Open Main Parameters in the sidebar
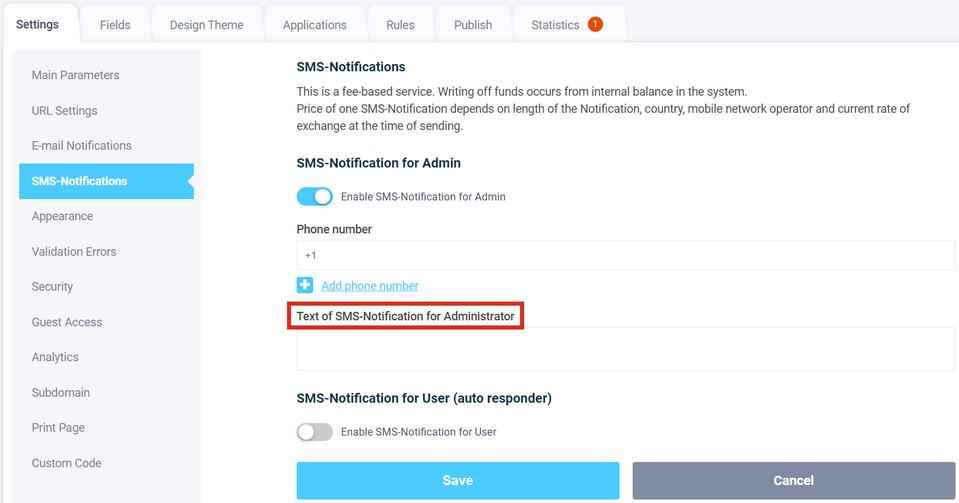The height and width of the screenshot is (503, 959). click(x=75, y=75)
